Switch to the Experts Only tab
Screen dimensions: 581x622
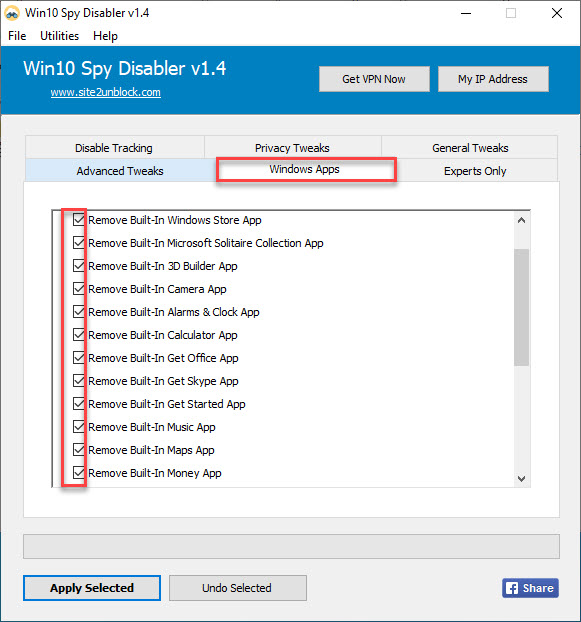[475, 171]
